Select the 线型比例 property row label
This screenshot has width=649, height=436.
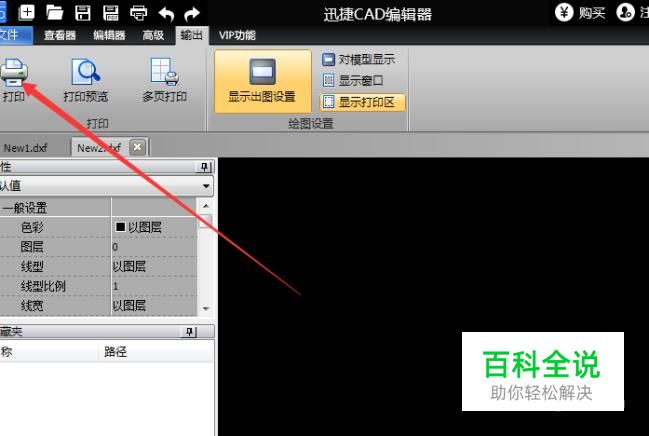pyautogui.click(x=43, y=286)
